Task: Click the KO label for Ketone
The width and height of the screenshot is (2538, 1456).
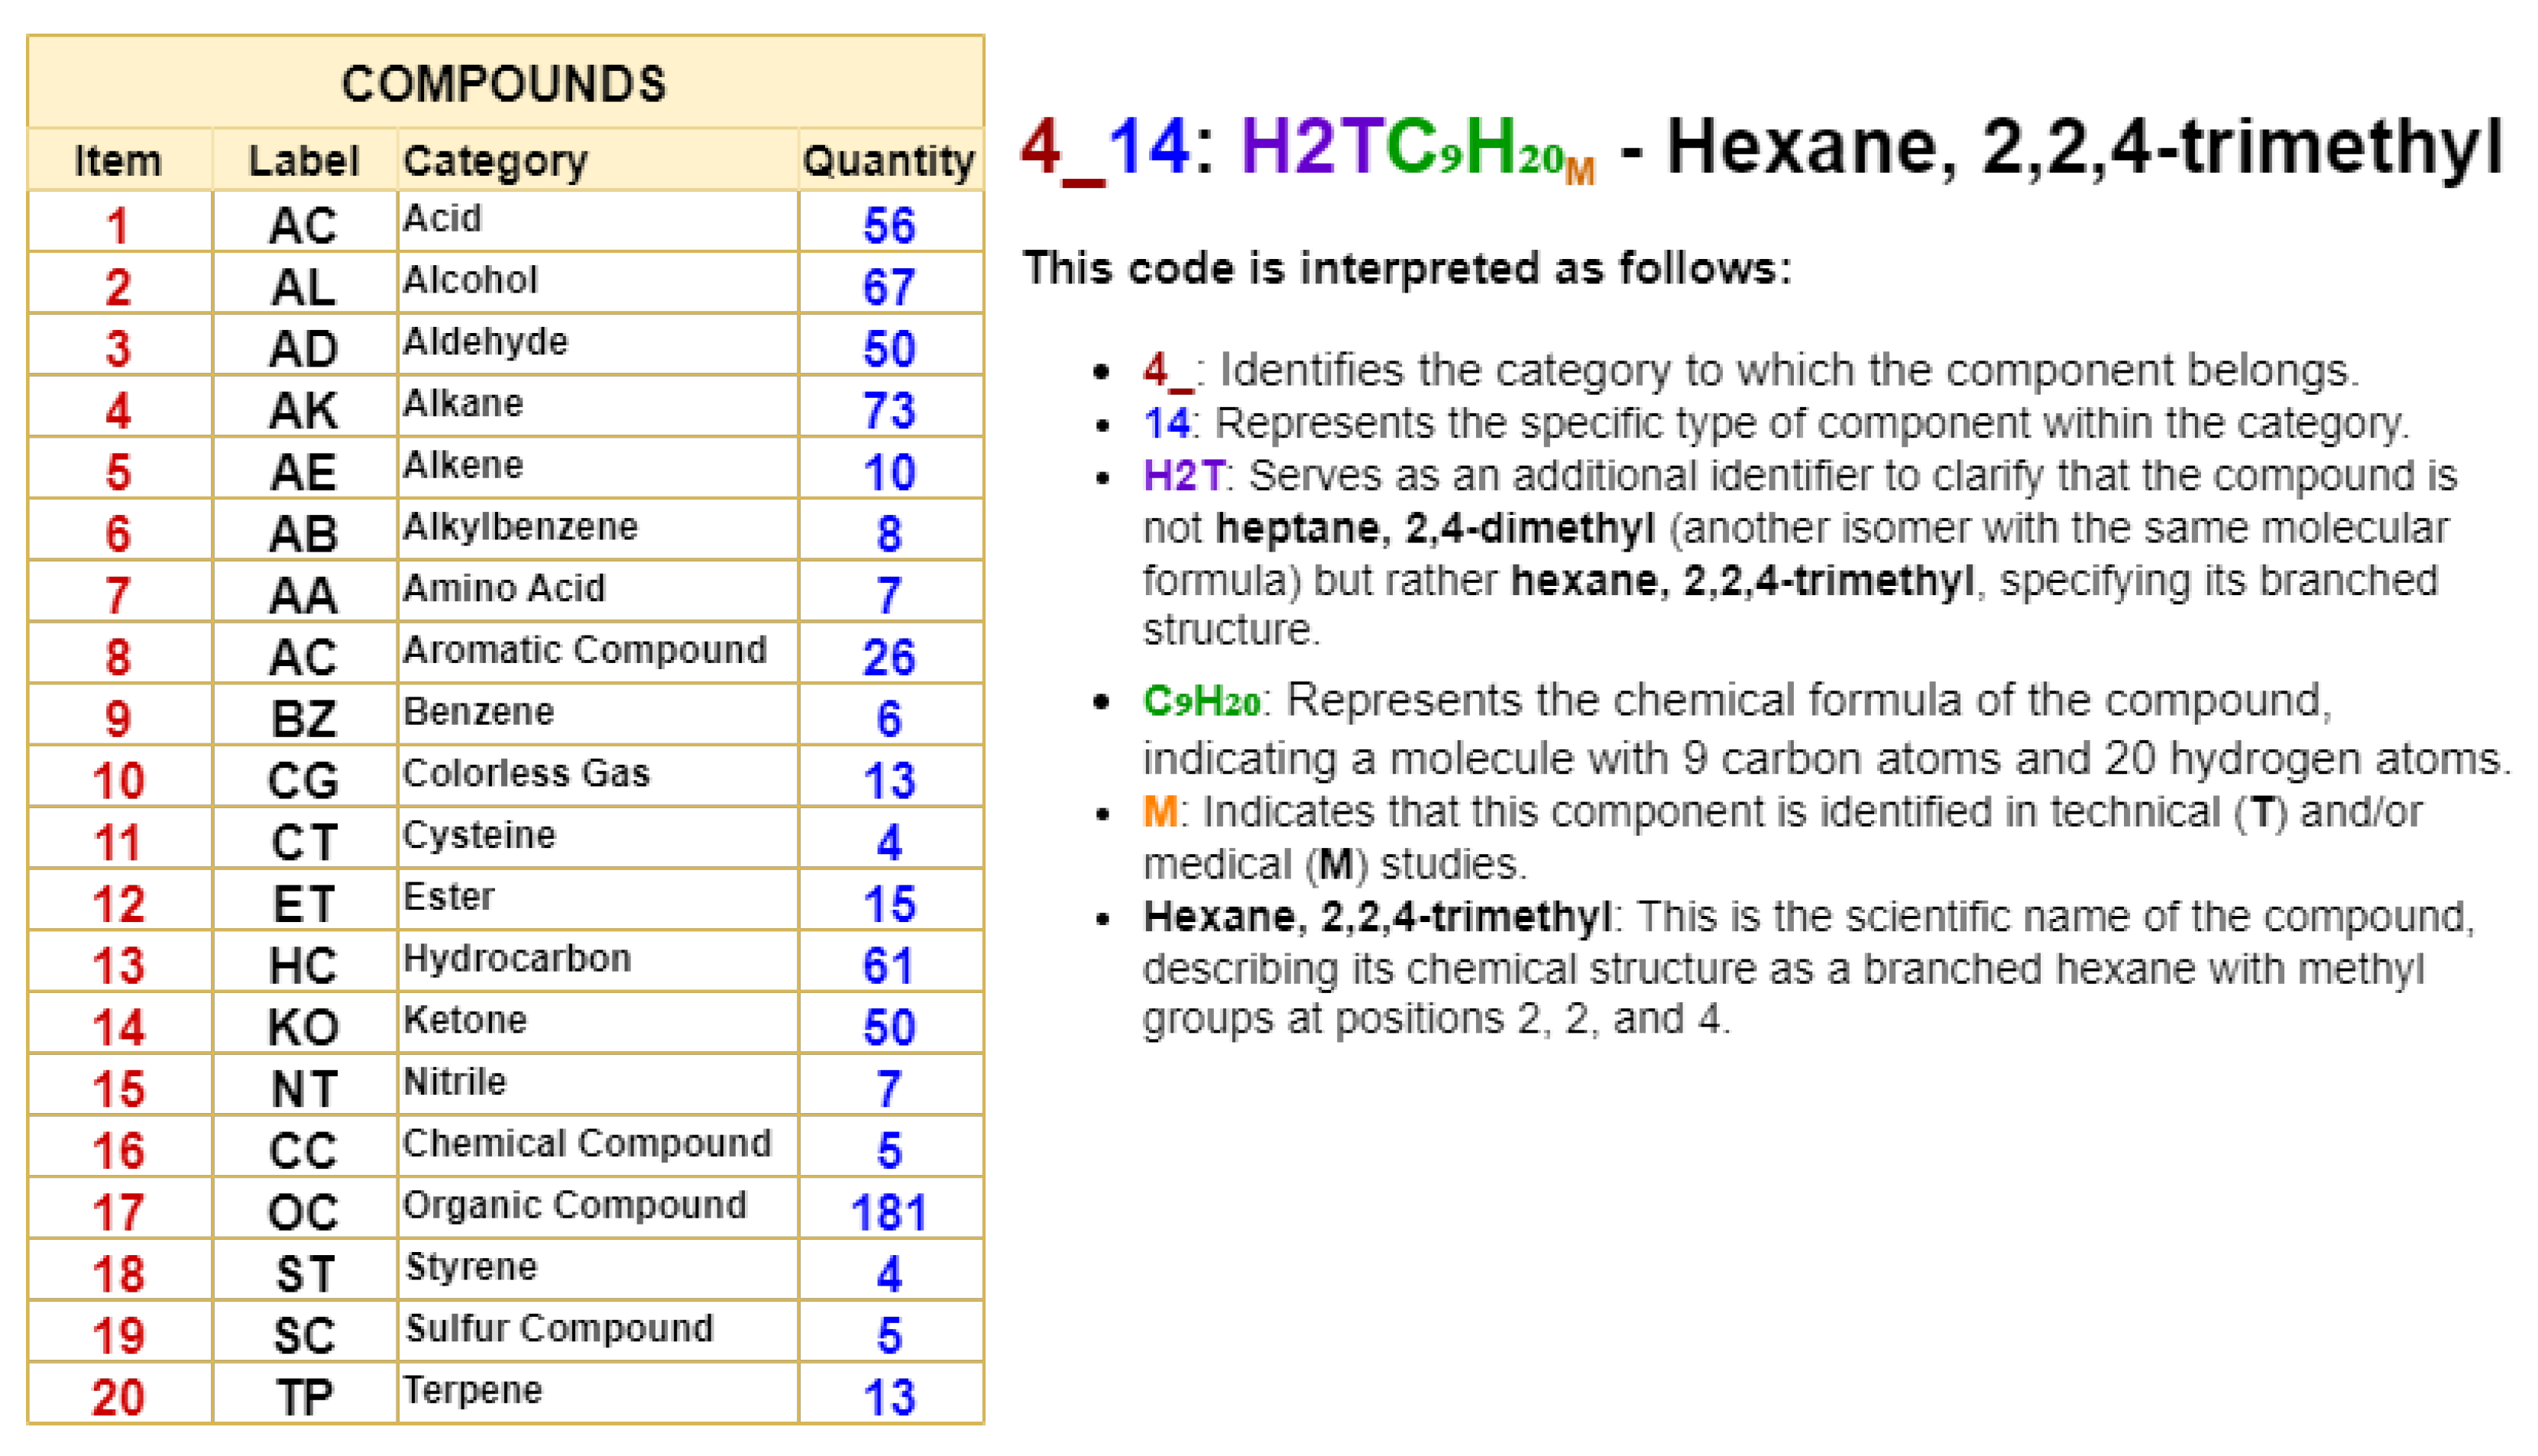Action: pos(303,1027)
